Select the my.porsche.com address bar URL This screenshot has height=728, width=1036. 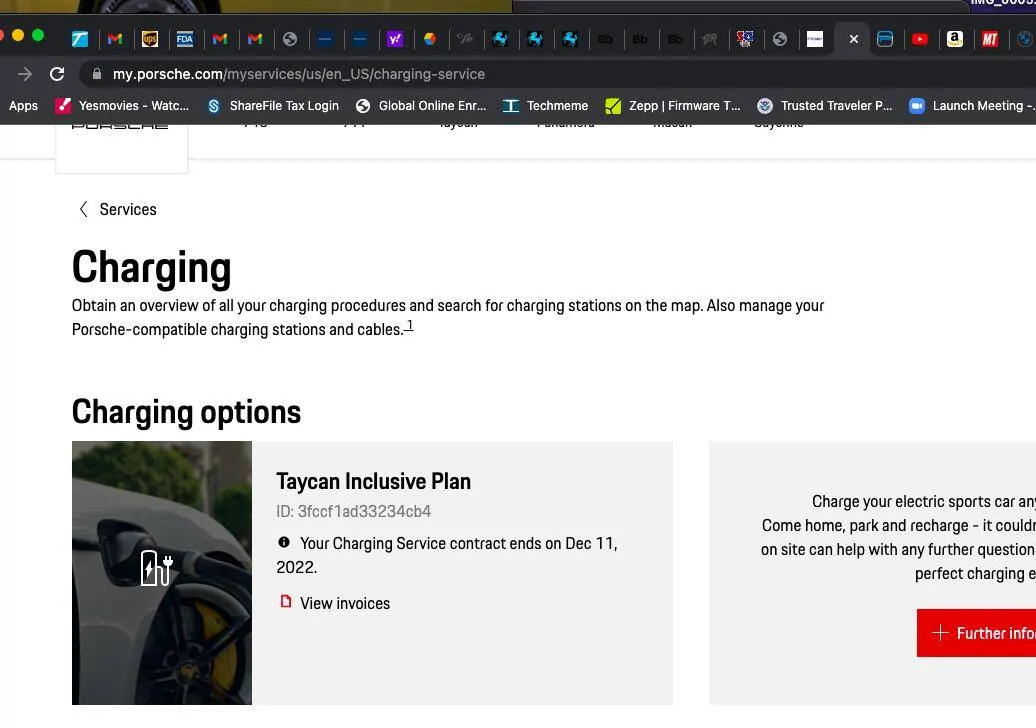pyautogui.click(x=299, y=74)
